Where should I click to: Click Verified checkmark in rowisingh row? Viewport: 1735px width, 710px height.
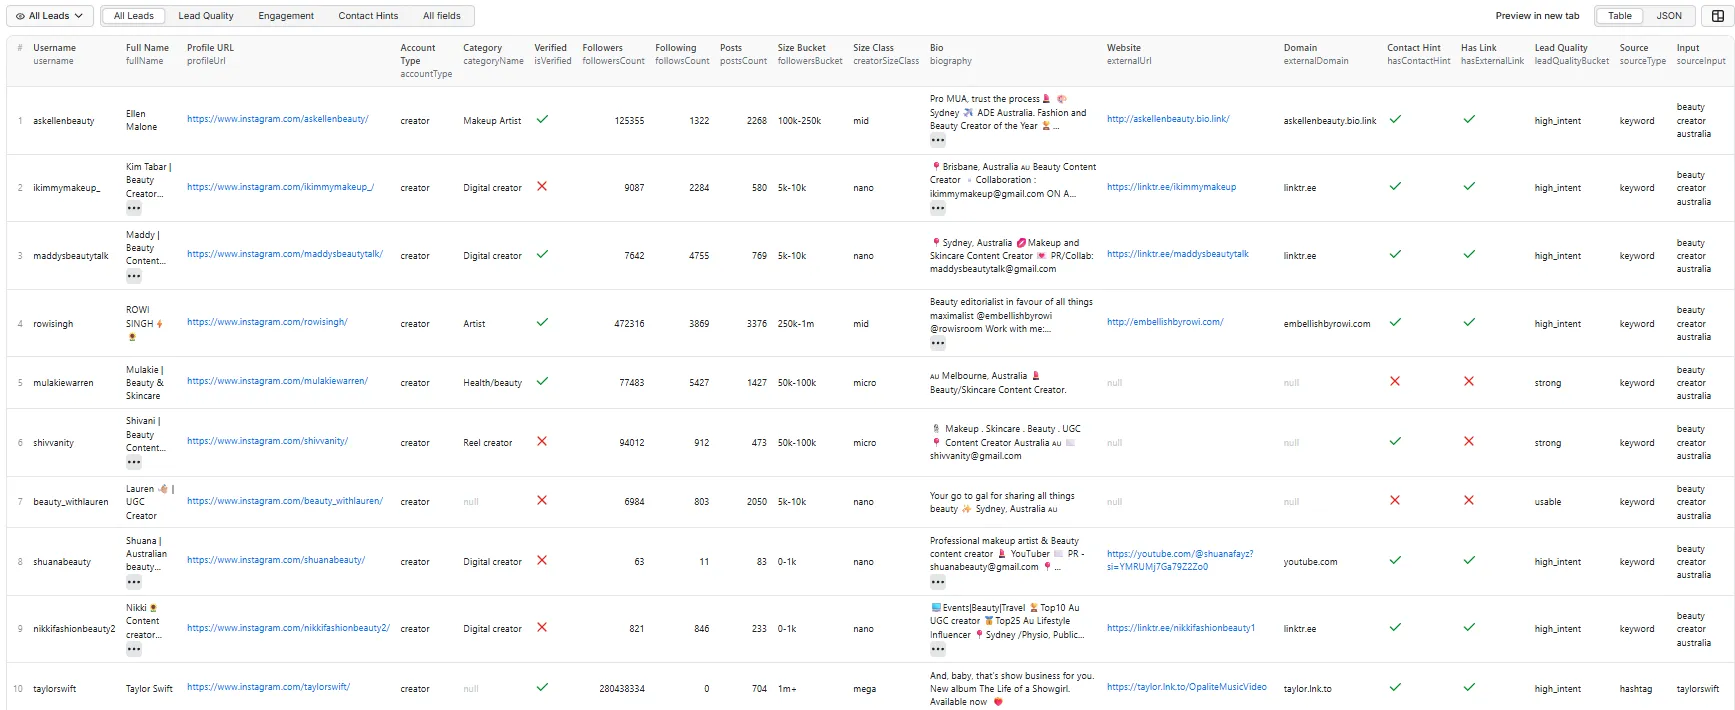[542, 322]
